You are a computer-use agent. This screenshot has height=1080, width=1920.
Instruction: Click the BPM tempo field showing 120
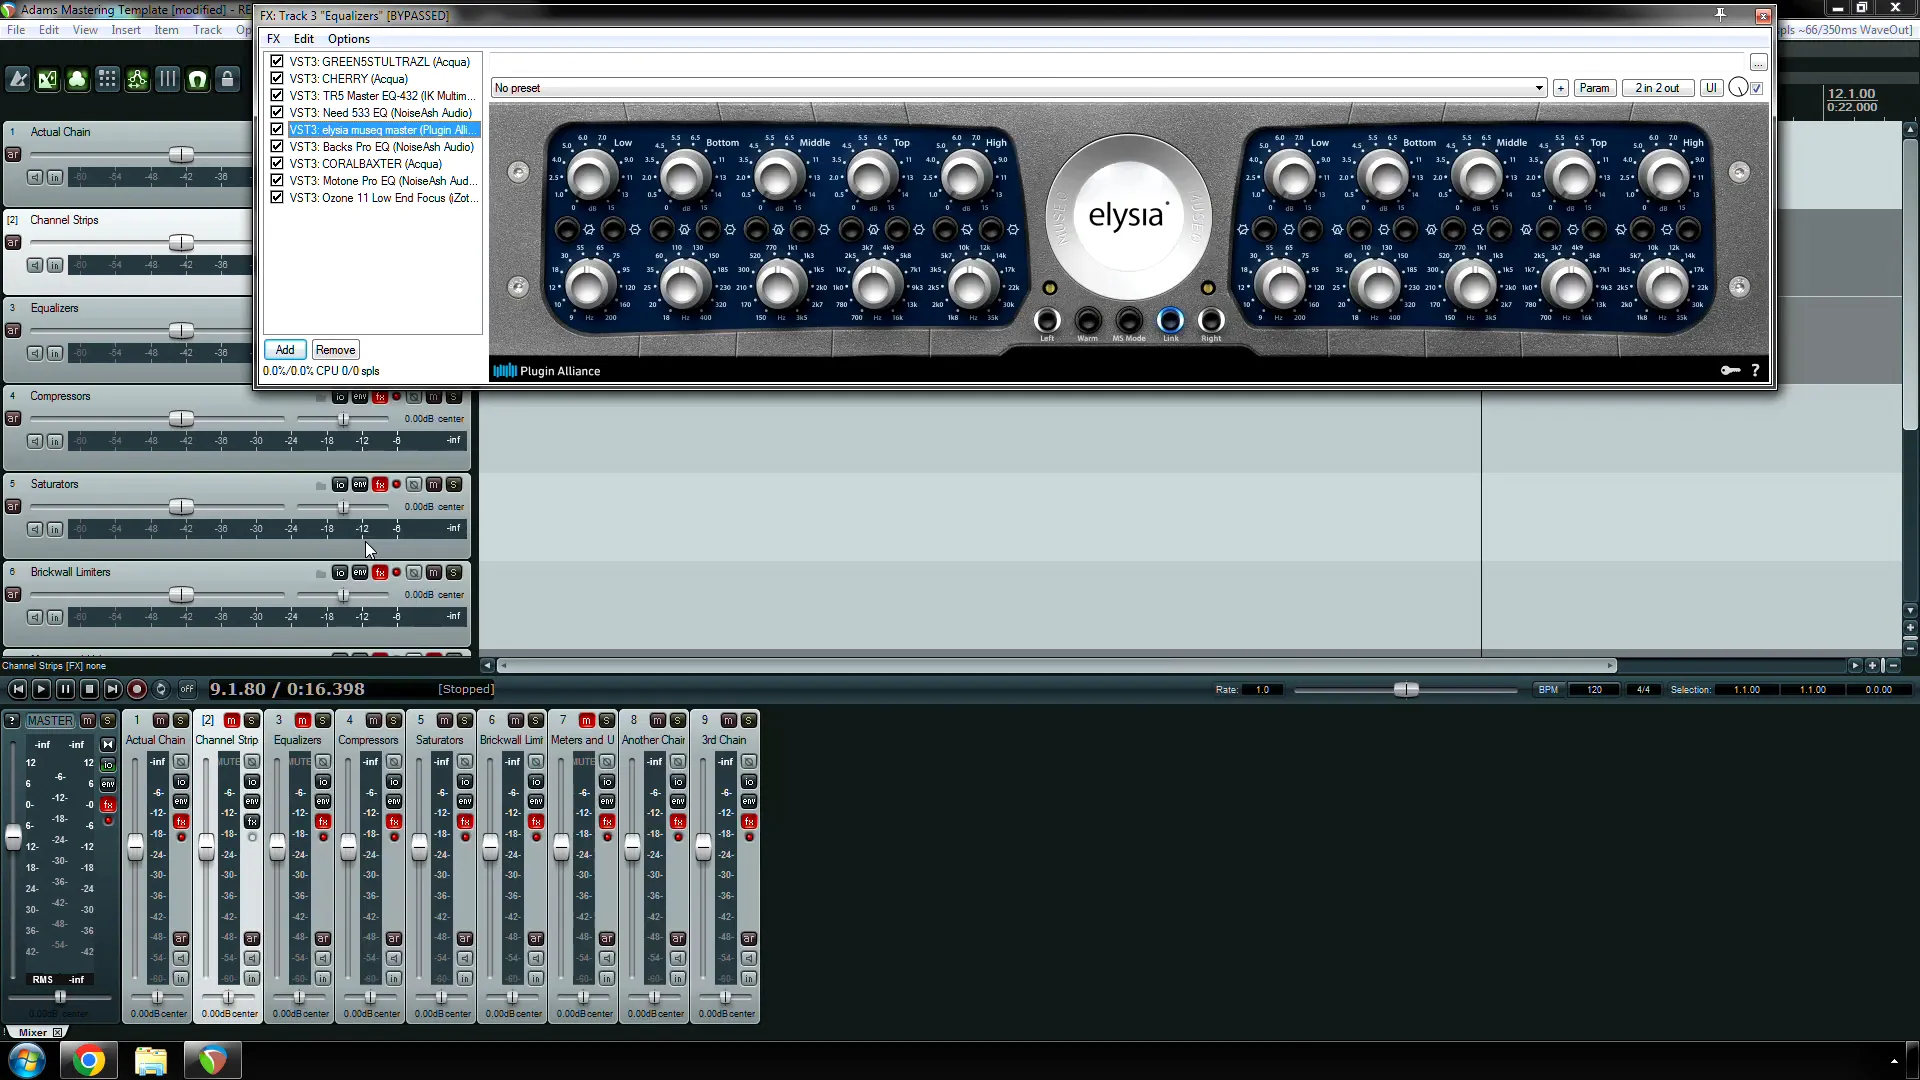coord(1595,690)
